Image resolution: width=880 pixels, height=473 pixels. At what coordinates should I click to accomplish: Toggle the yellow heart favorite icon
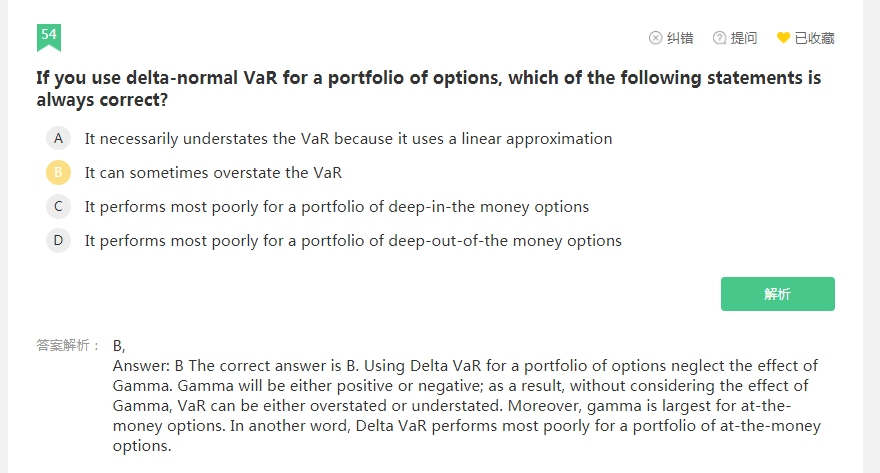point(783,38)
